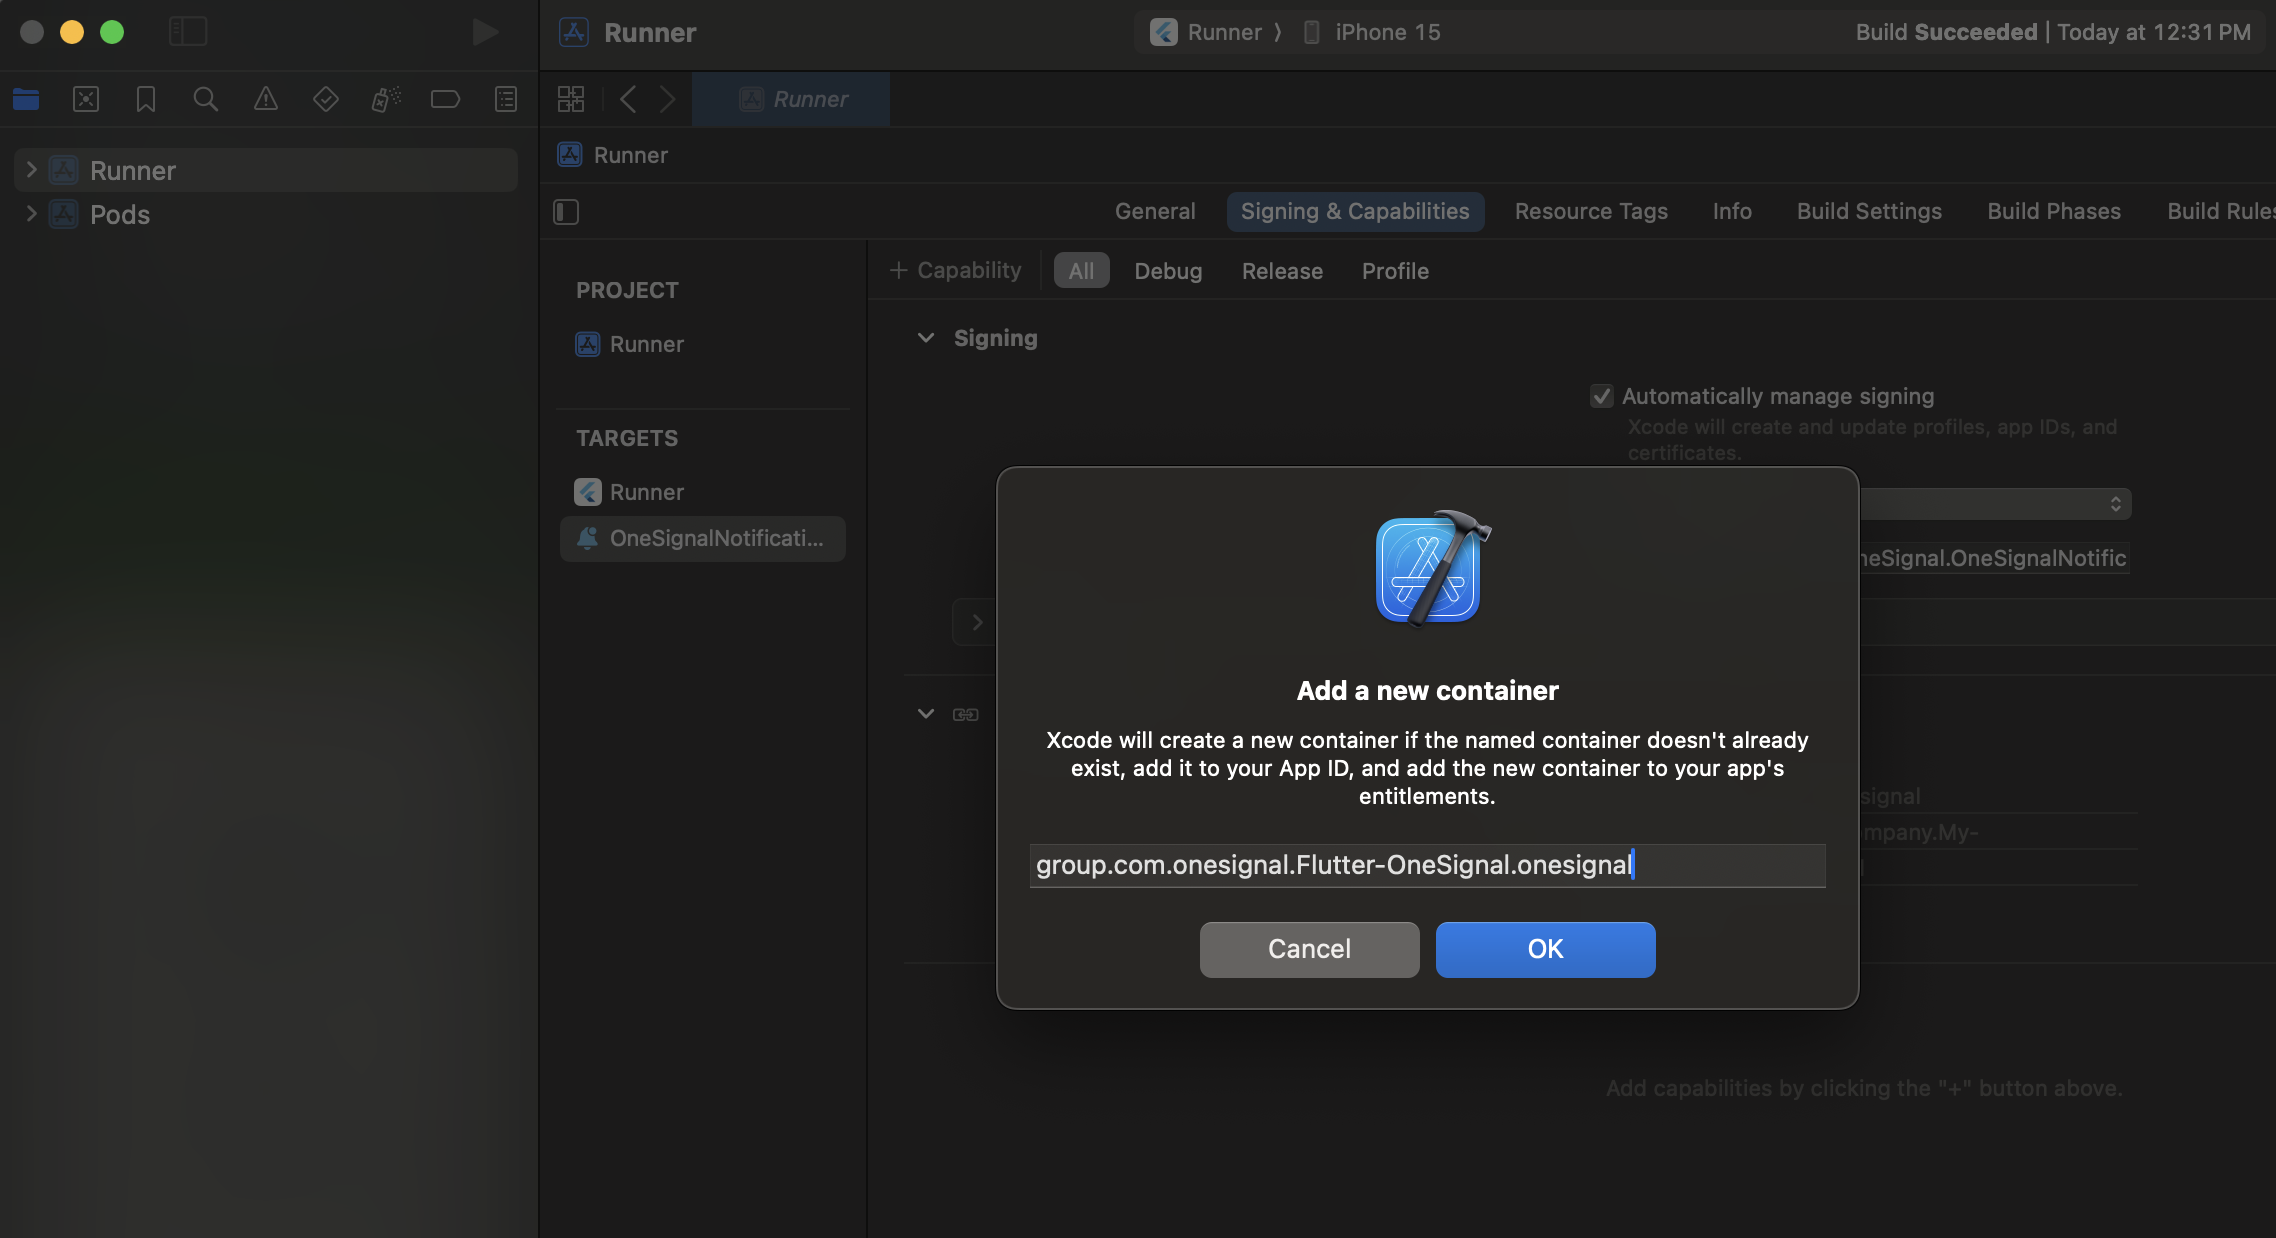This screenshot has width=2276, height=1238.
Task: Open the Report navigator icon
Action: tap(506, 99)
